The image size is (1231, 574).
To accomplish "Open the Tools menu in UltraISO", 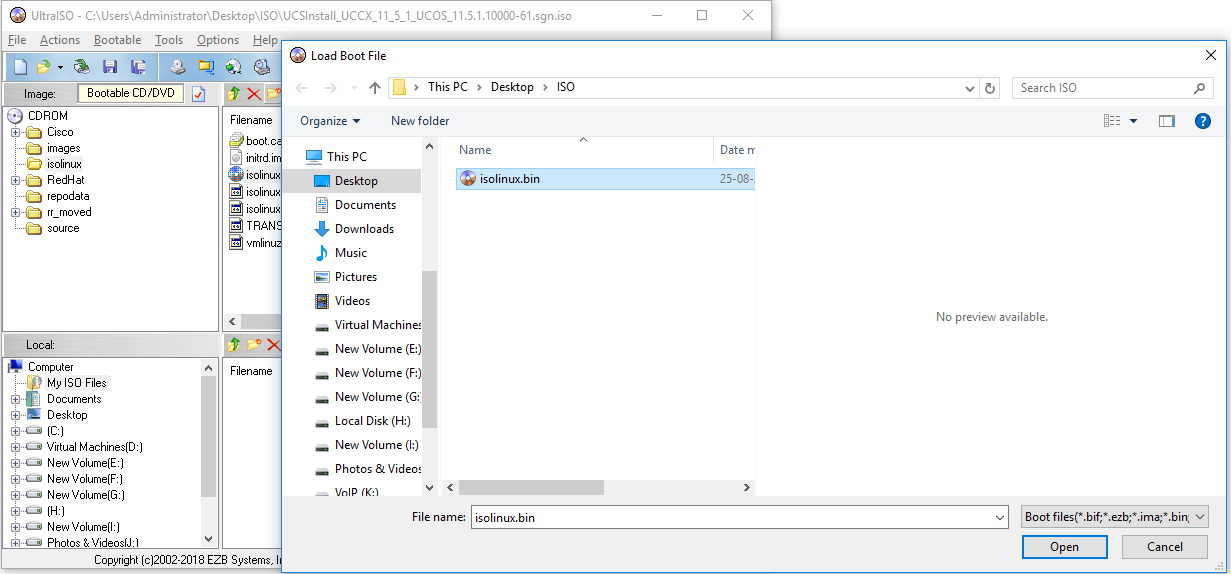I will 169,40.
